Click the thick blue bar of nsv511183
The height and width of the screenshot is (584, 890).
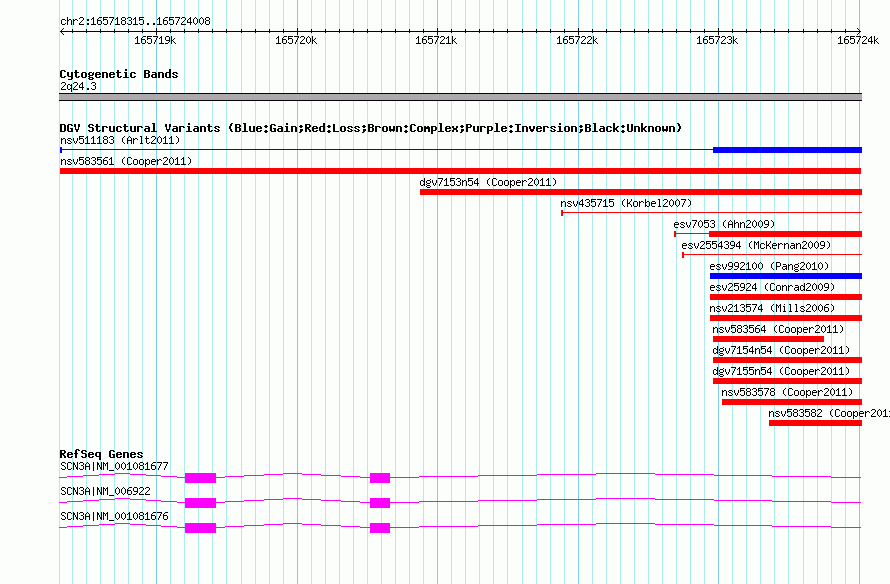click(x=787, y=150)
